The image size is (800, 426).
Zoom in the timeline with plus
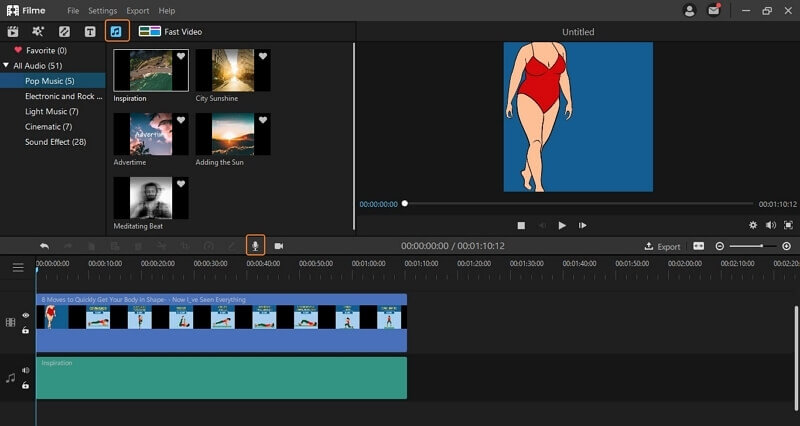[x=786, y=246]
